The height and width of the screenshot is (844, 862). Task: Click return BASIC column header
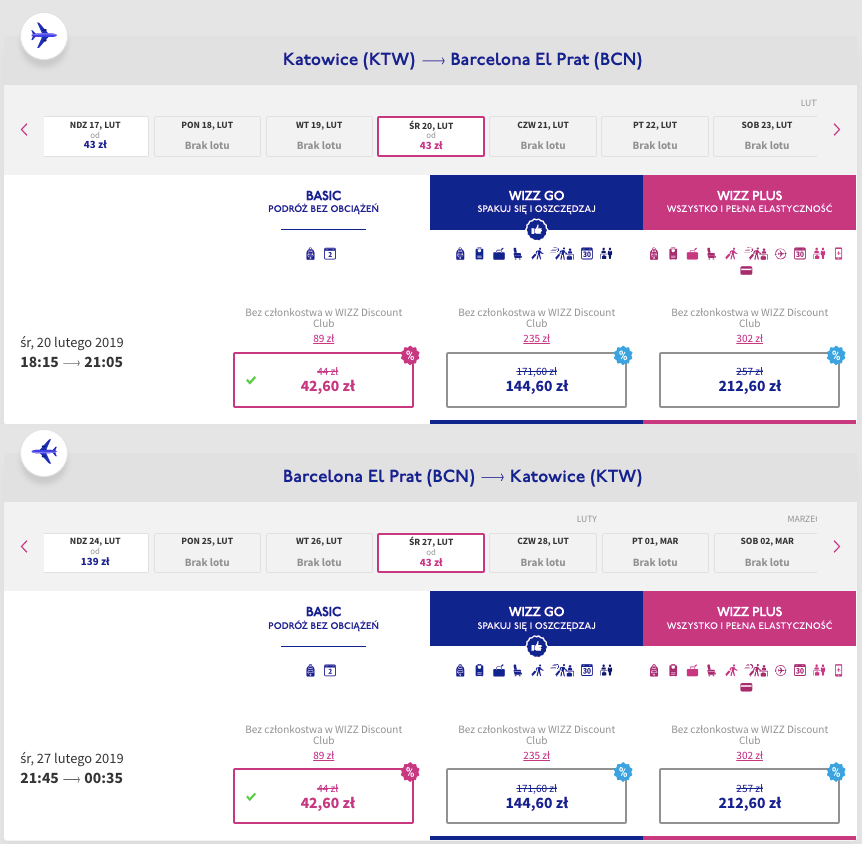pyautogui.click(x=323, y=618)
